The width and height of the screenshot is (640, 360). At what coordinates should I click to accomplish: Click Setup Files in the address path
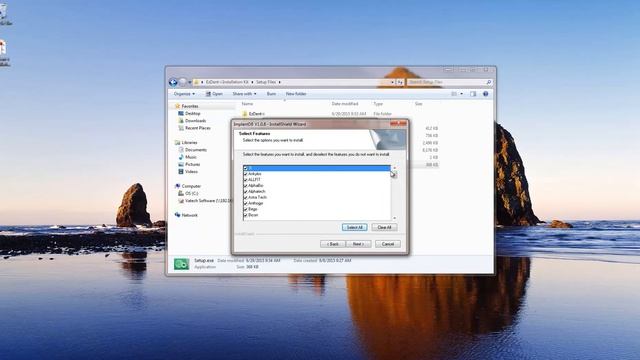[266, 82]
